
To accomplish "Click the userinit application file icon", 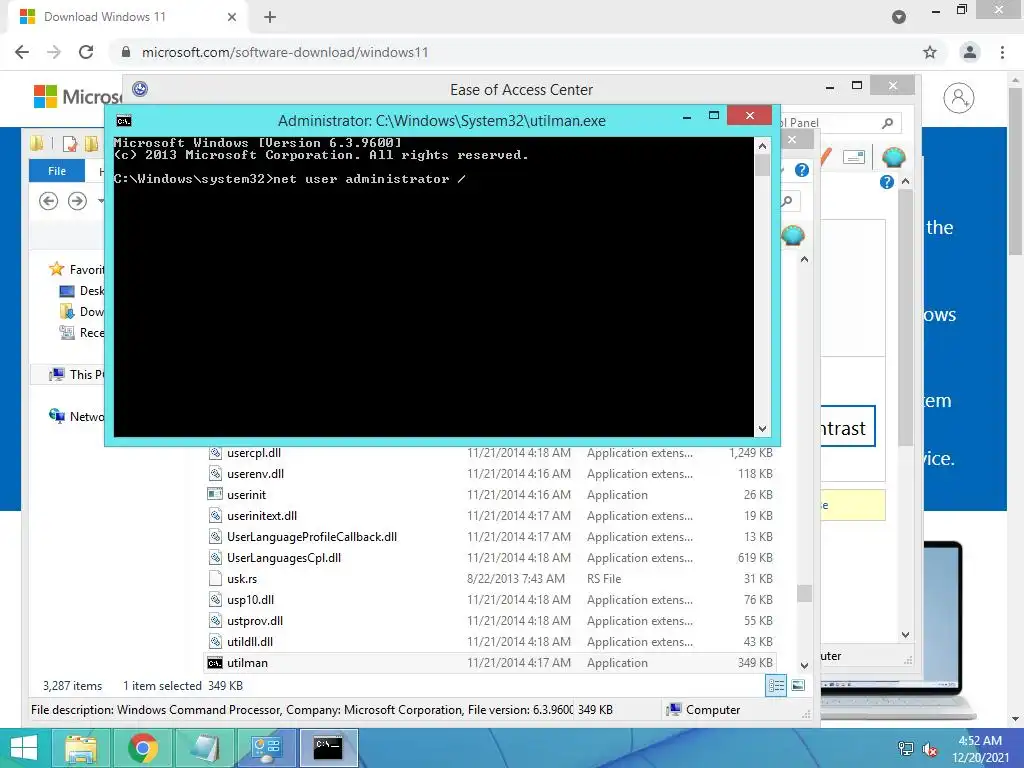I will 215,494.
